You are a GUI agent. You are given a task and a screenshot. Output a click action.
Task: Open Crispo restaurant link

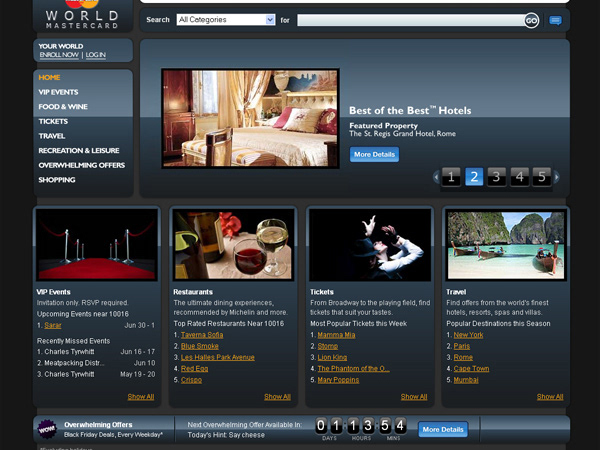point(191,380)
